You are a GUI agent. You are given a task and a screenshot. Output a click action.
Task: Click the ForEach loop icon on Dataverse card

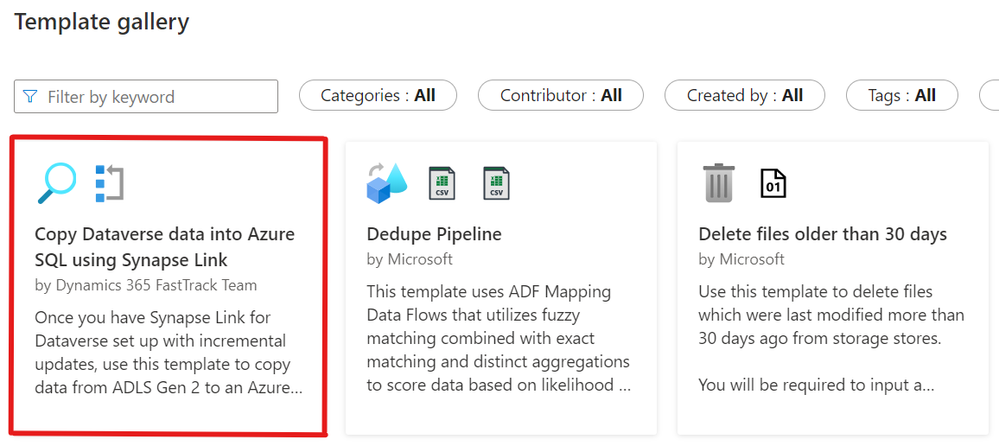(x=109, y=183)
